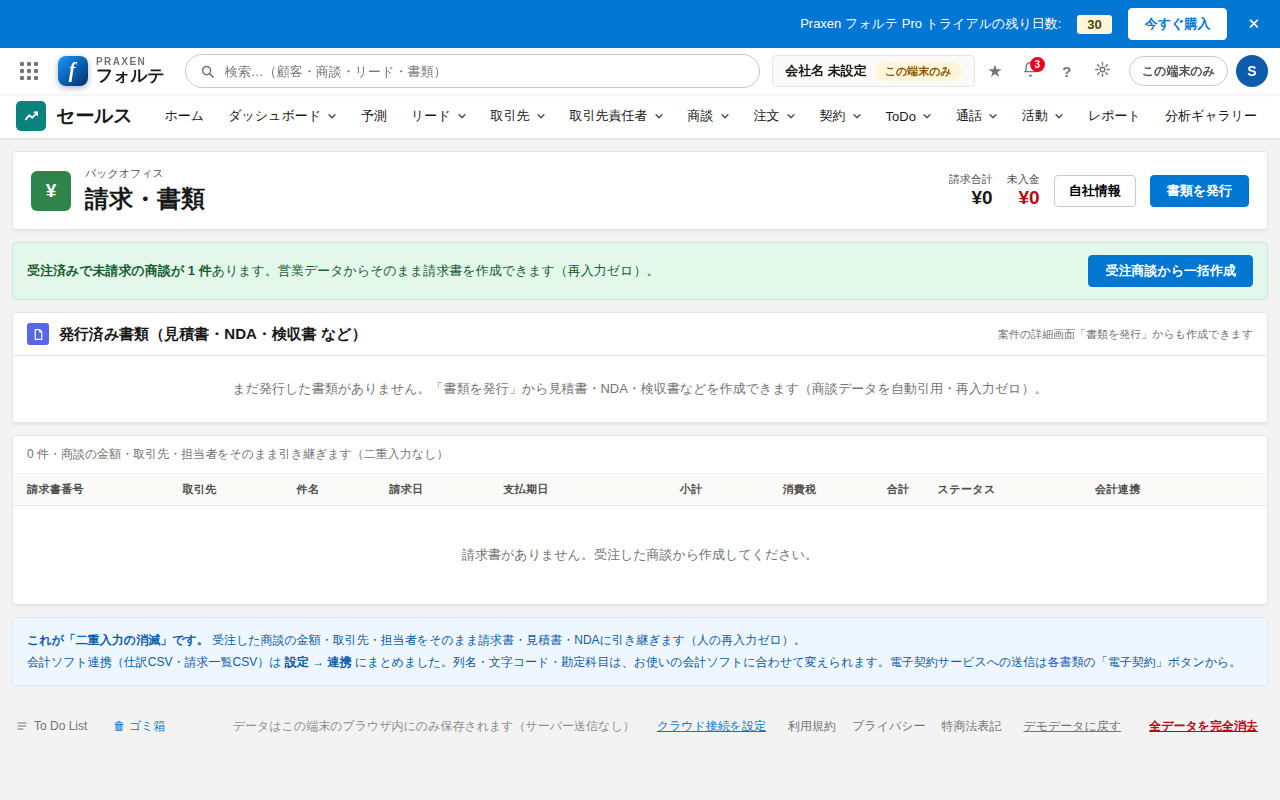Click the Praxen フォルテ logo icon
Screen dimensions: 1280x800
[73, 71]
